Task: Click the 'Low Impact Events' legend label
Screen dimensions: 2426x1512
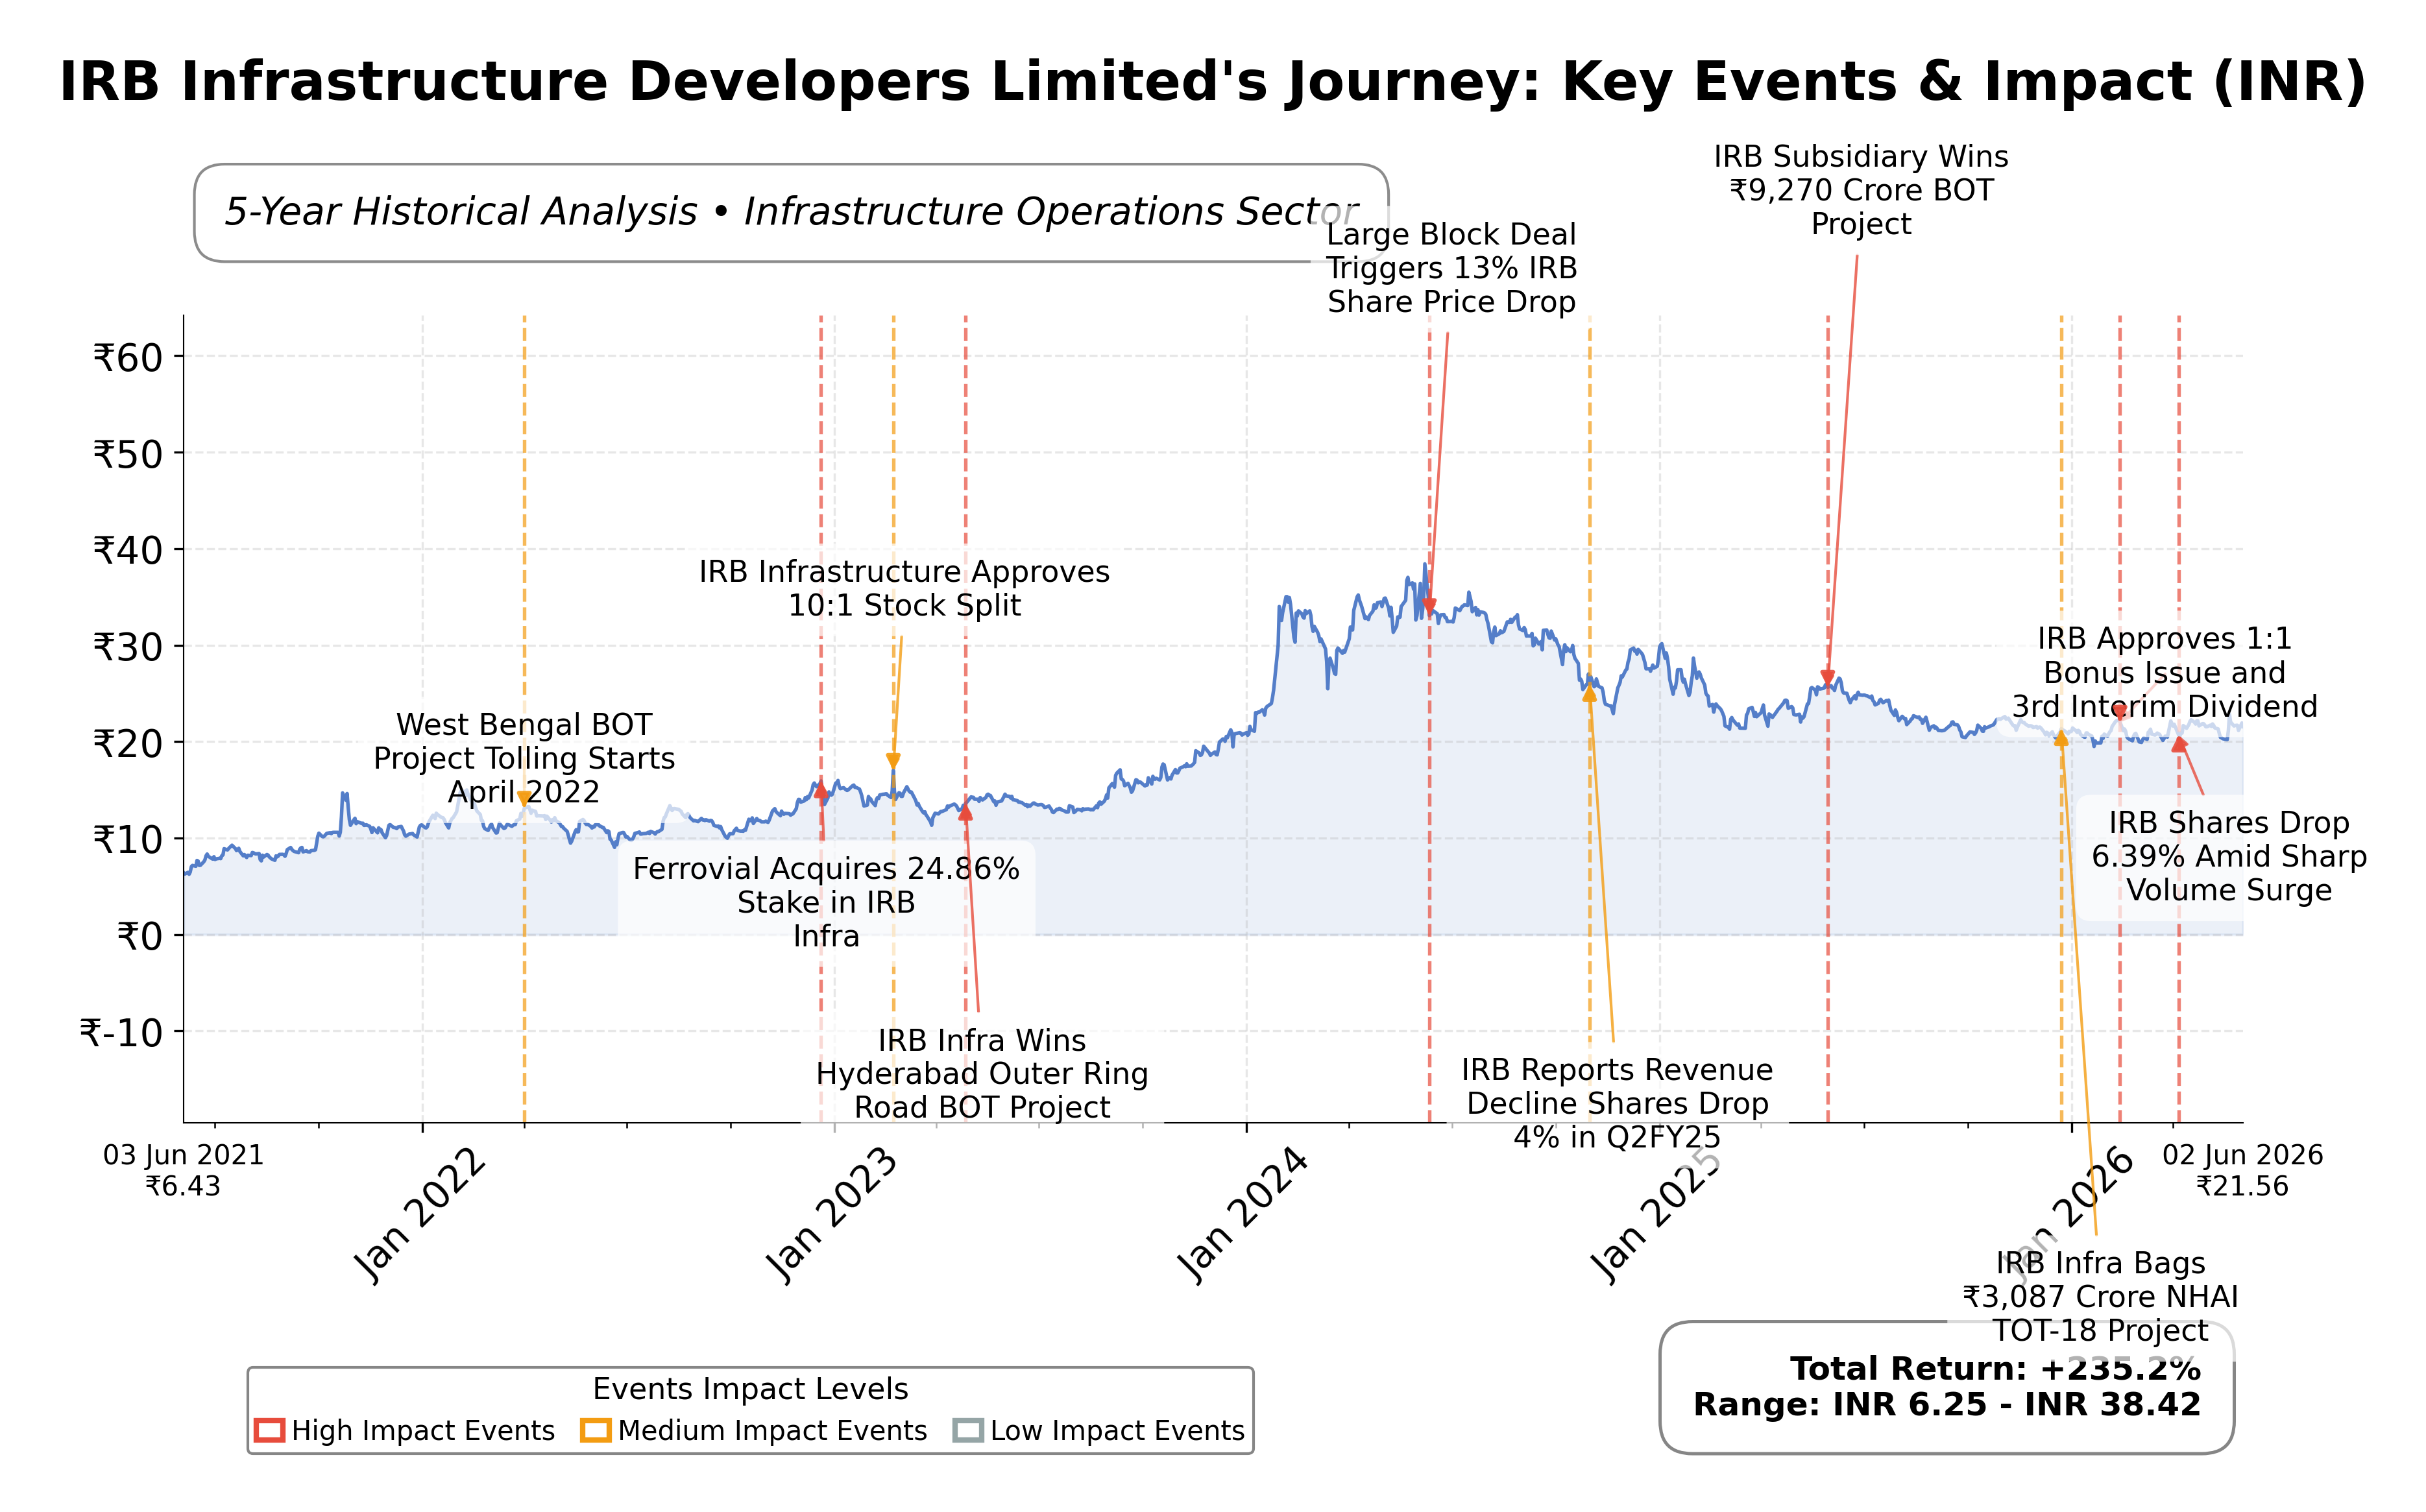Action: 1117,1431
